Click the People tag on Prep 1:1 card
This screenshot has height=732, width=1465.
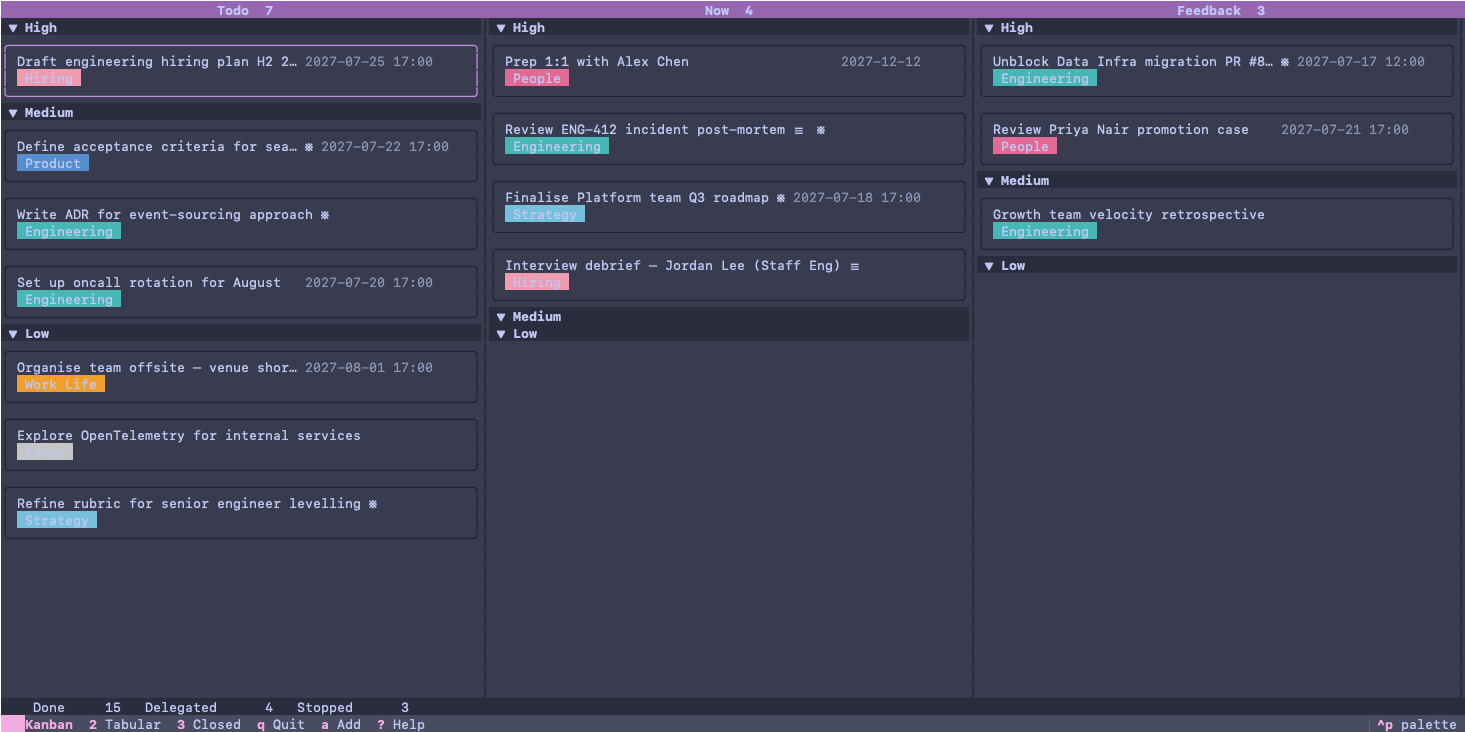pos(537,78)
